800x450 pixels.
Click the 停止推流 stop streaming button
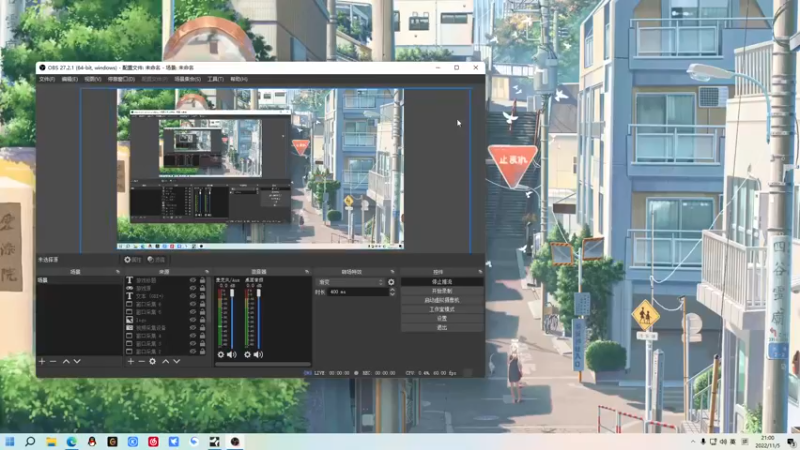pos(441,282)
